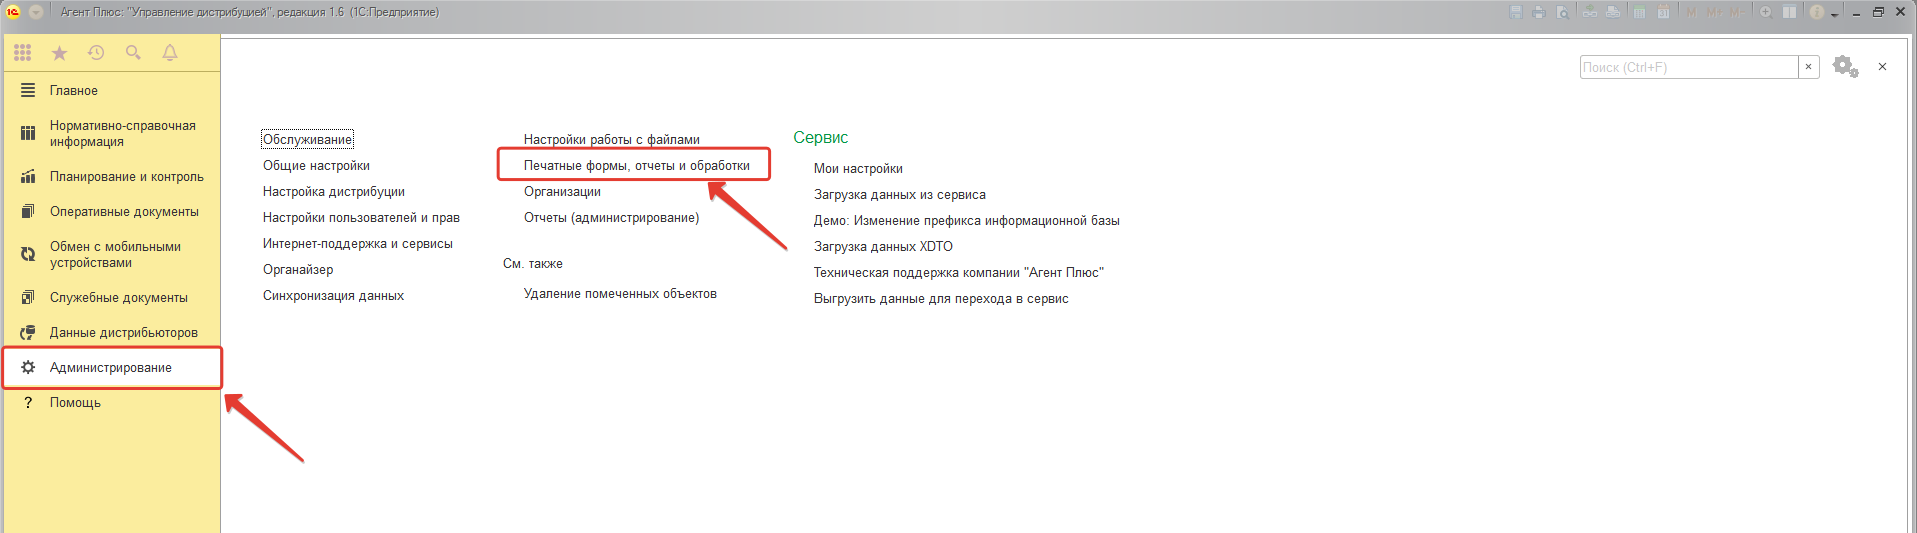Expand the dropdown arrow next to info icon

coord(1835,15)
